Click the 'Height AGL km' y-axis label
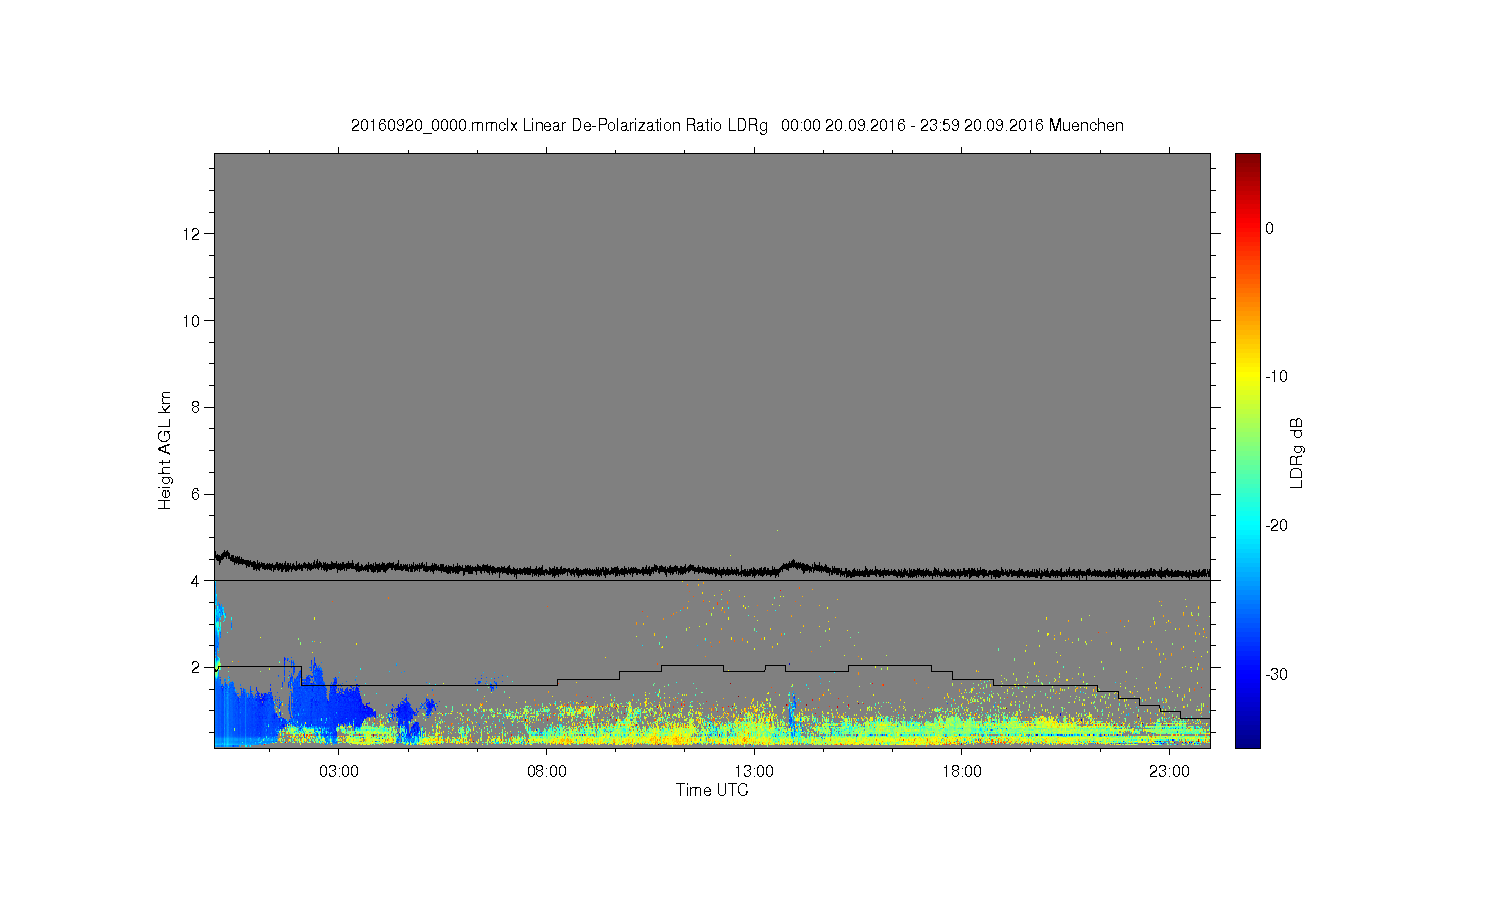This screenshot has width=1500, height=900. (165, 450)
